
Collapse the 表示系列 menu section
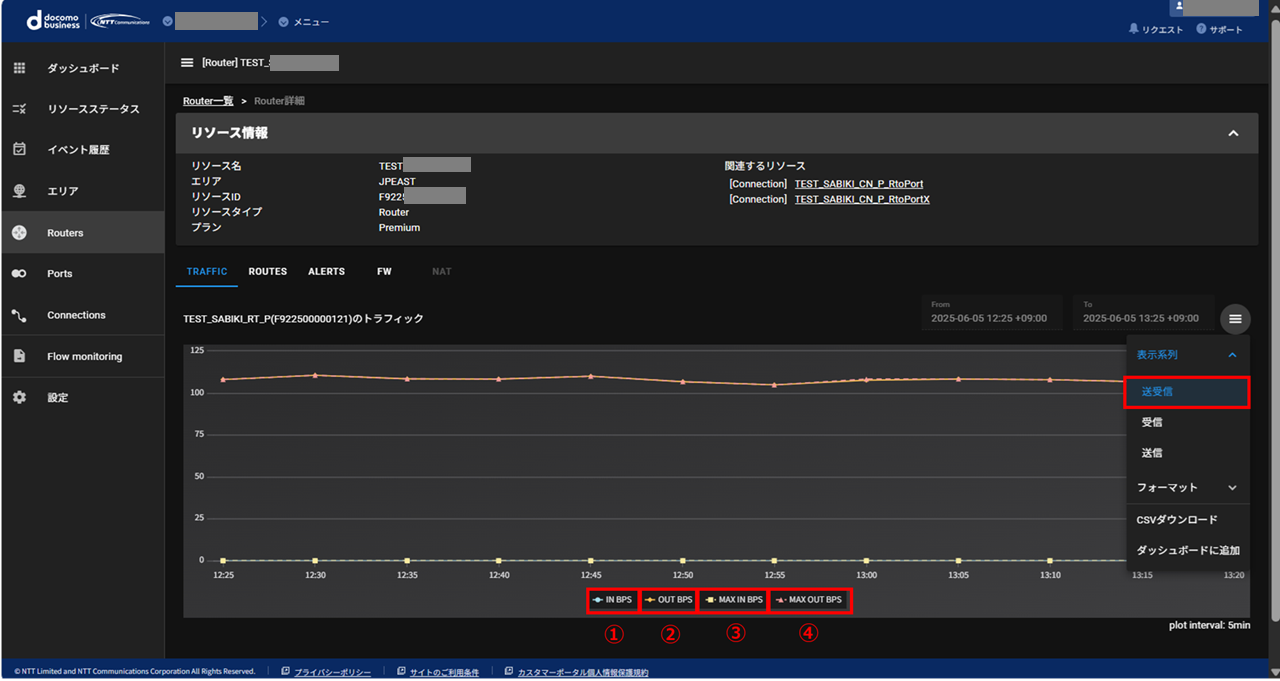1232,355
